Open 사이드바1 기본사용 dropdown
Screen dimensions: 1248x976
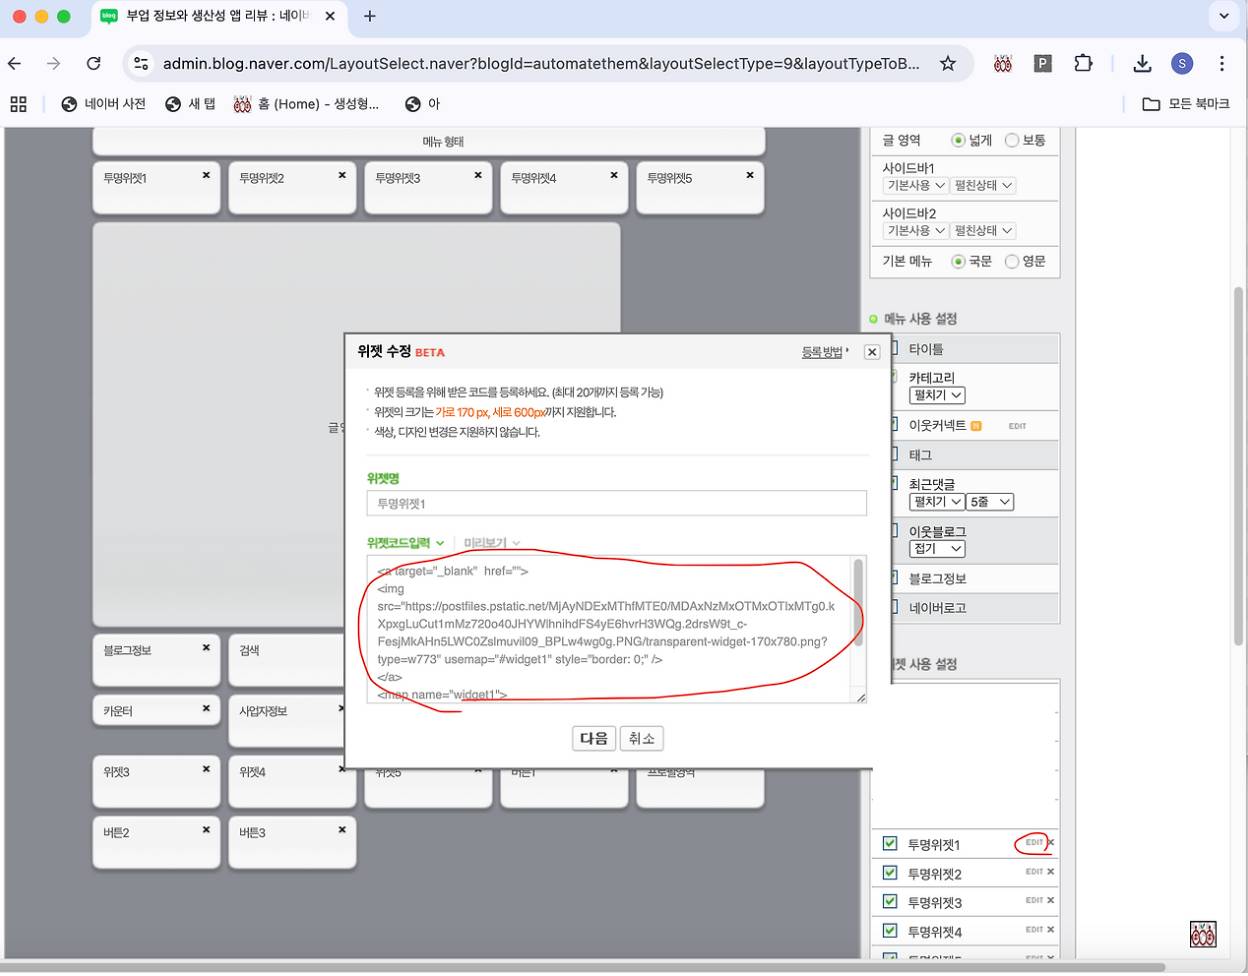[915, 186]
